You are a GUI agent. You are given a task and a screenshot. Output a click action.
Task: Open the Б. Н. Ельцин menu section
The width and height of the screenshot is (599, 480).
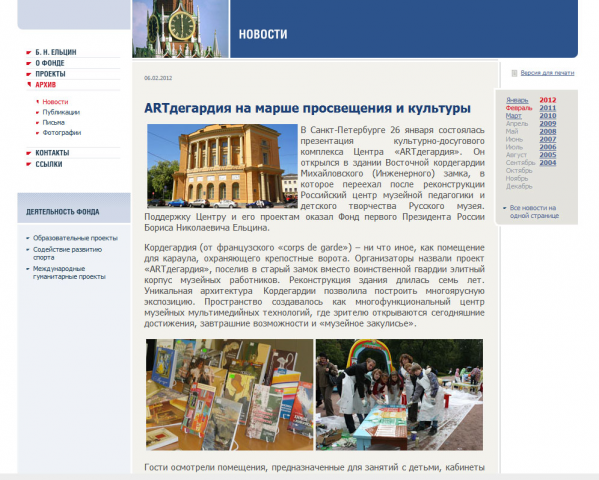[x=56, y=52]
